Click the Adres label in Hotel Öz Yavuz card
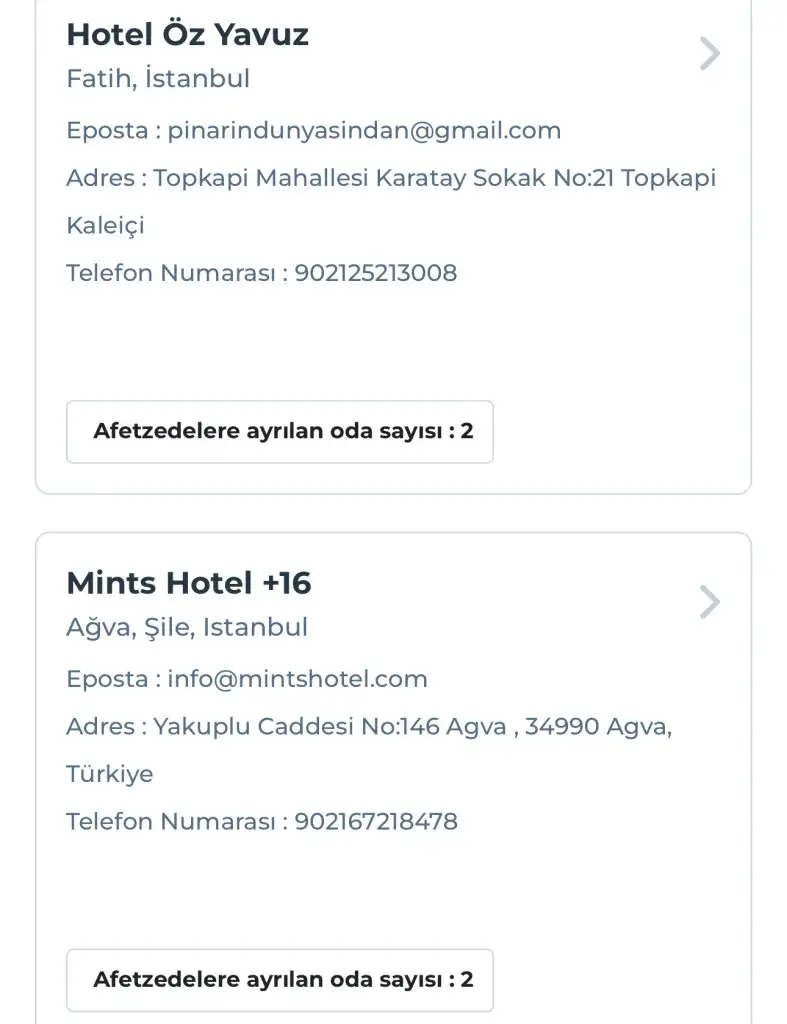 click(x=100, y=179)
